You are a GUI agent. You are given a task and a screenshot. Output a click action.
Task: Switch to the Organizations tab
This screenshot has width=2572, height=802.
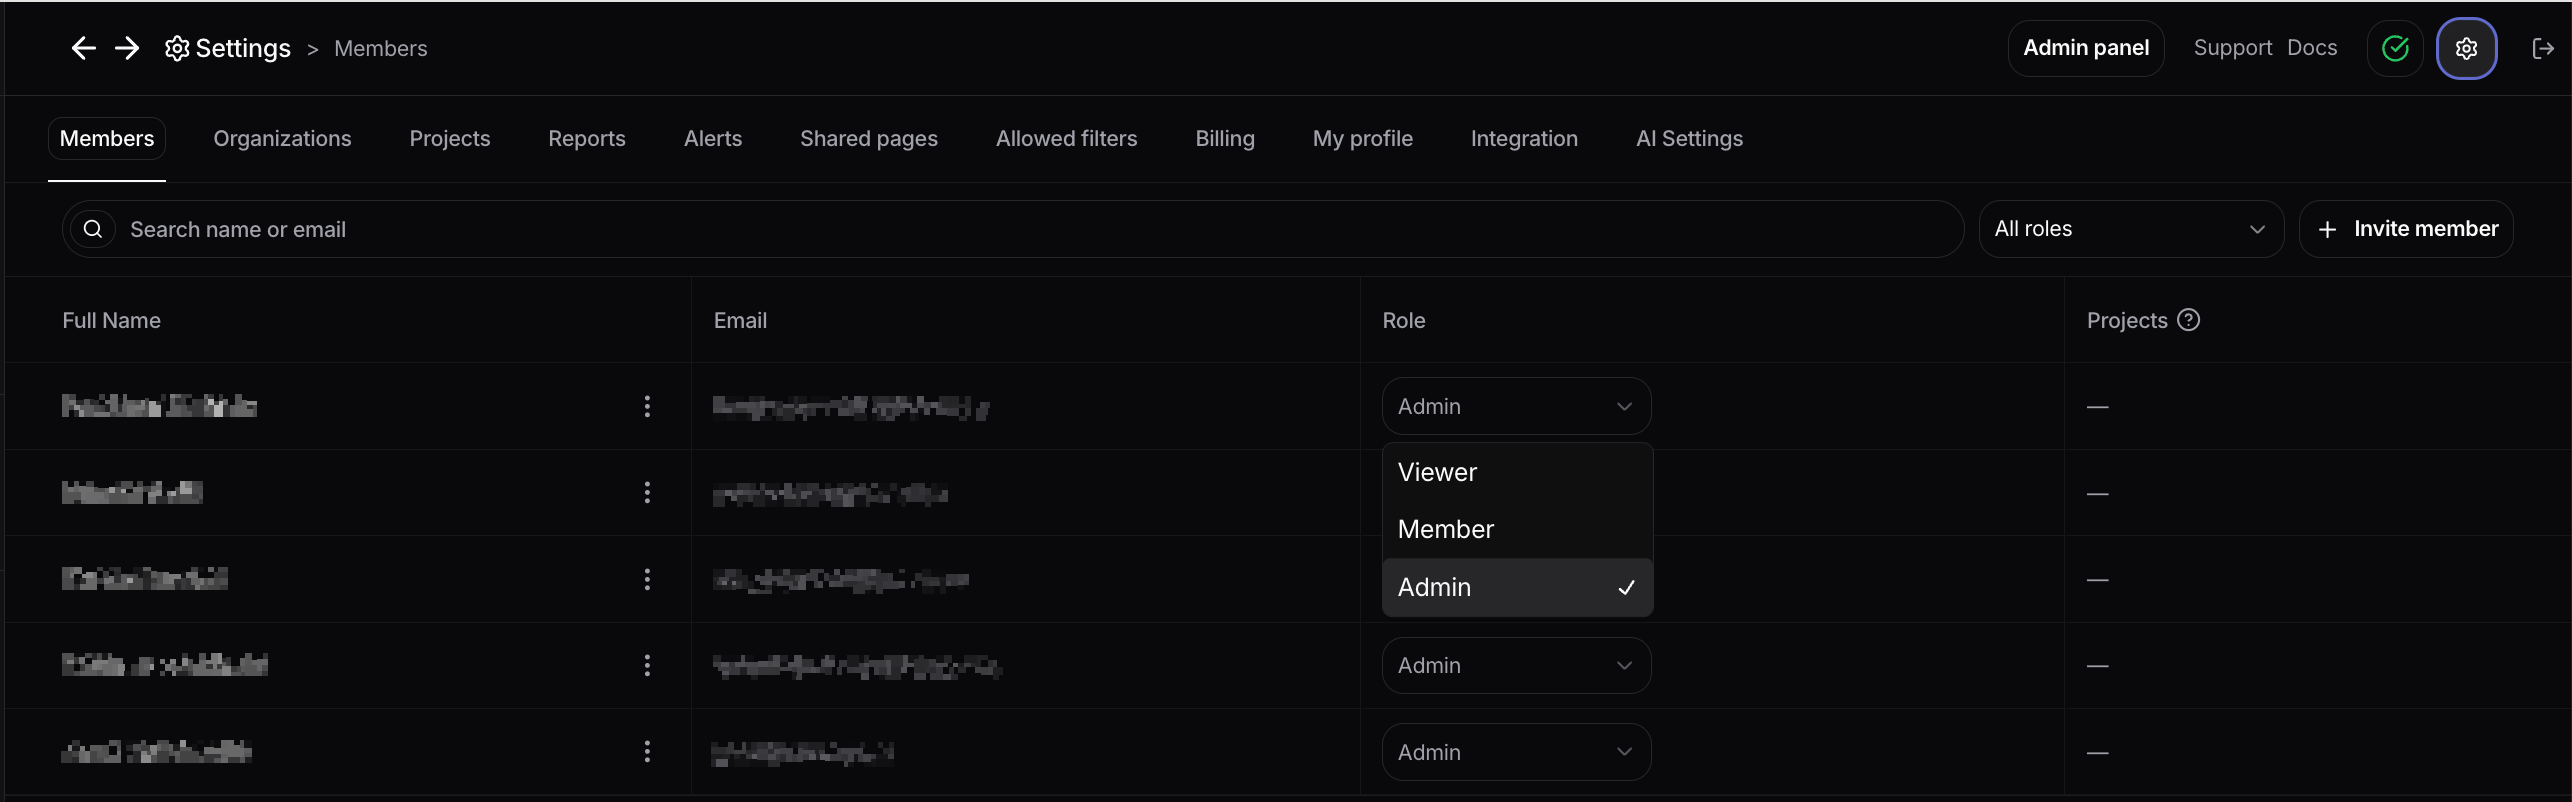[x=282, y=138]
